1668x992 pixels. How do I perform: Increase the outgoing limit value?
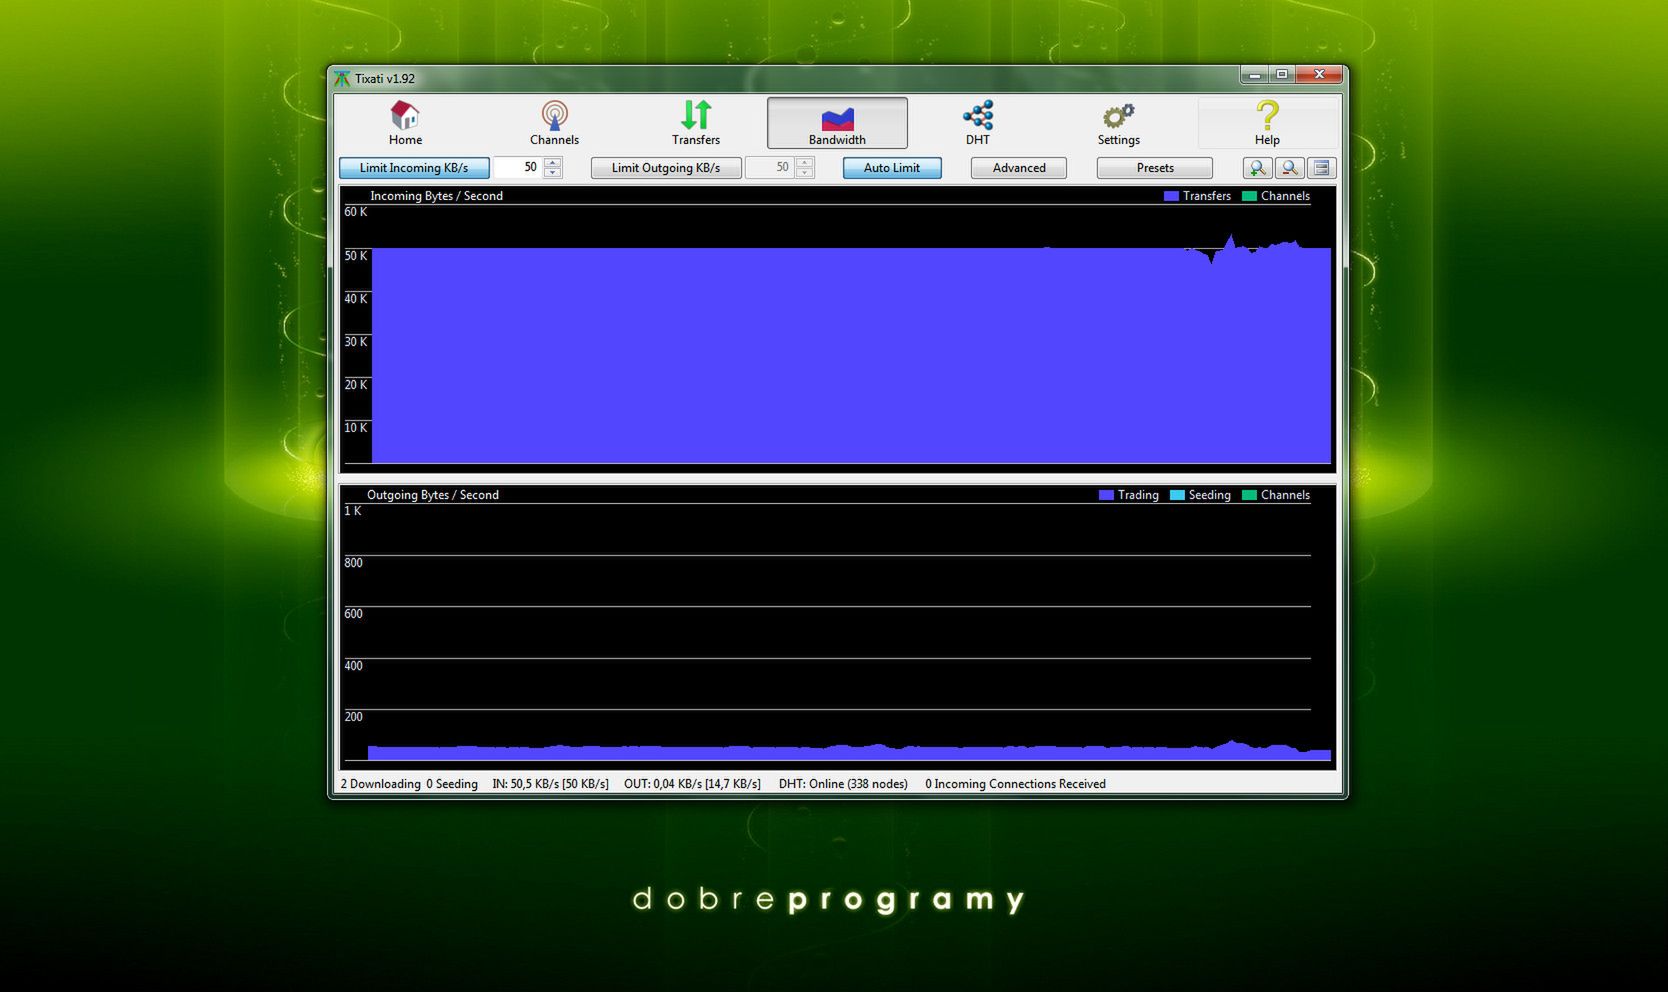click(x=804, y=162)
